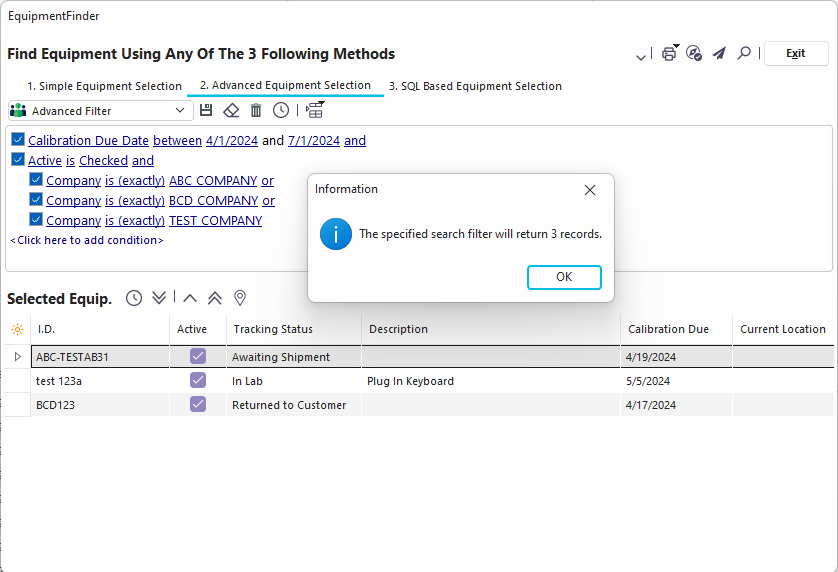Image resolution: width=838 pixels, height=572 pixels.
Task: Click the double up chevron icon
Action: click(215, 298)
